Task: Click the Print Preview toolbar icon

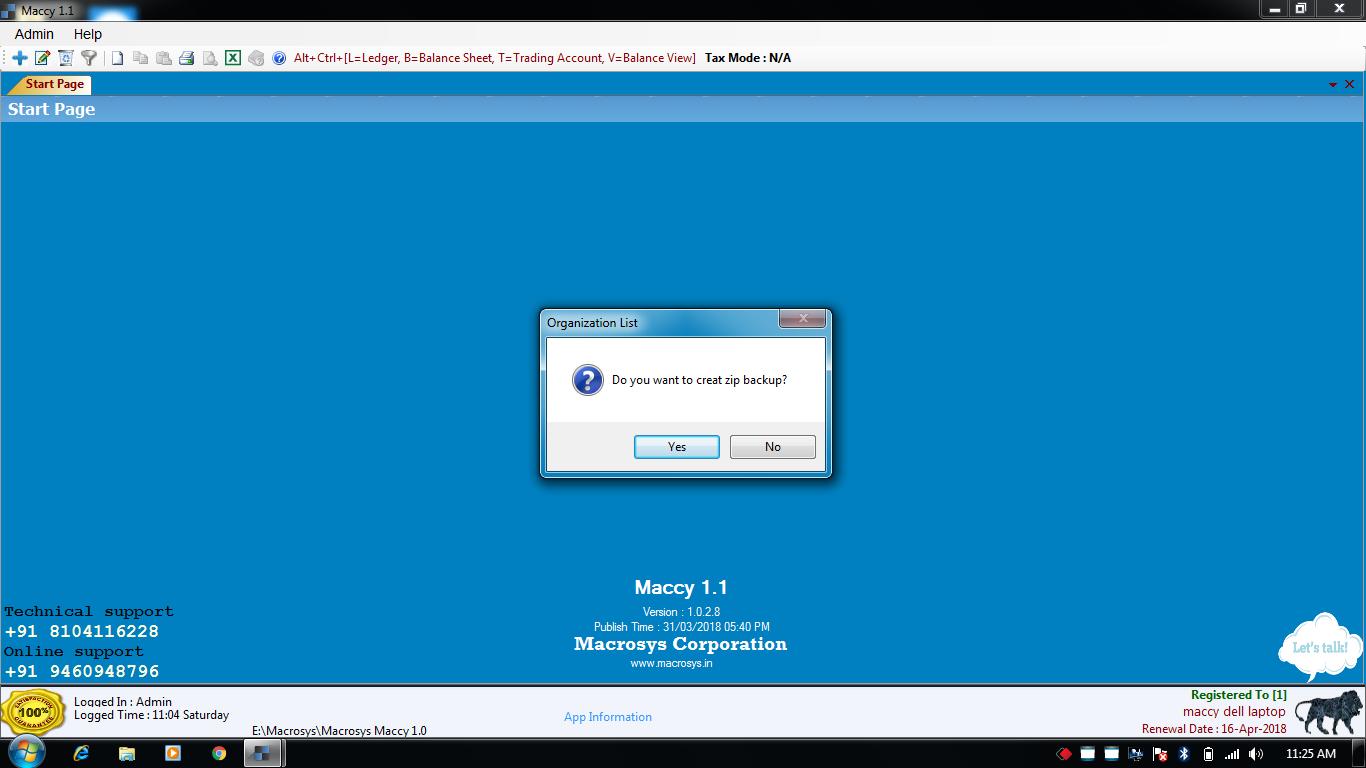Action: [x=209, y=58]
